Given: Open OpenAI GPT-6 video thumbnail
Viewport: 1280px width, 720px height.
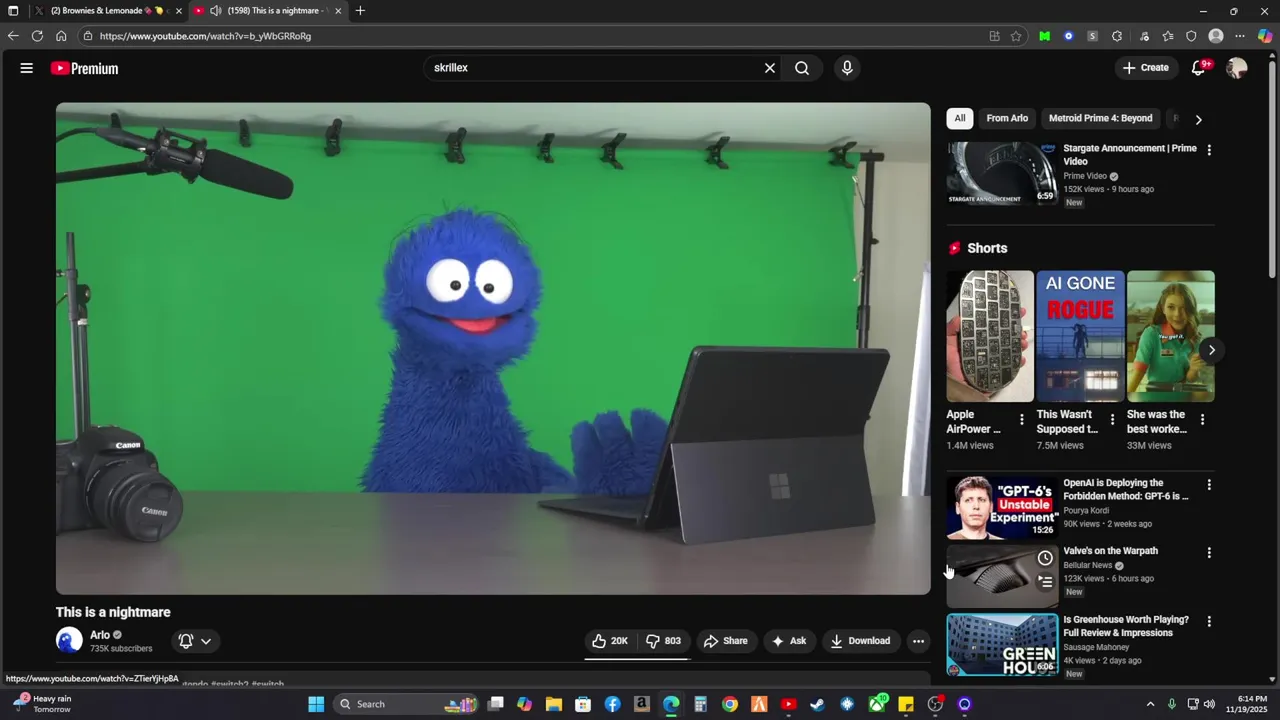Looking at the screenshot, I should 1002,507.
